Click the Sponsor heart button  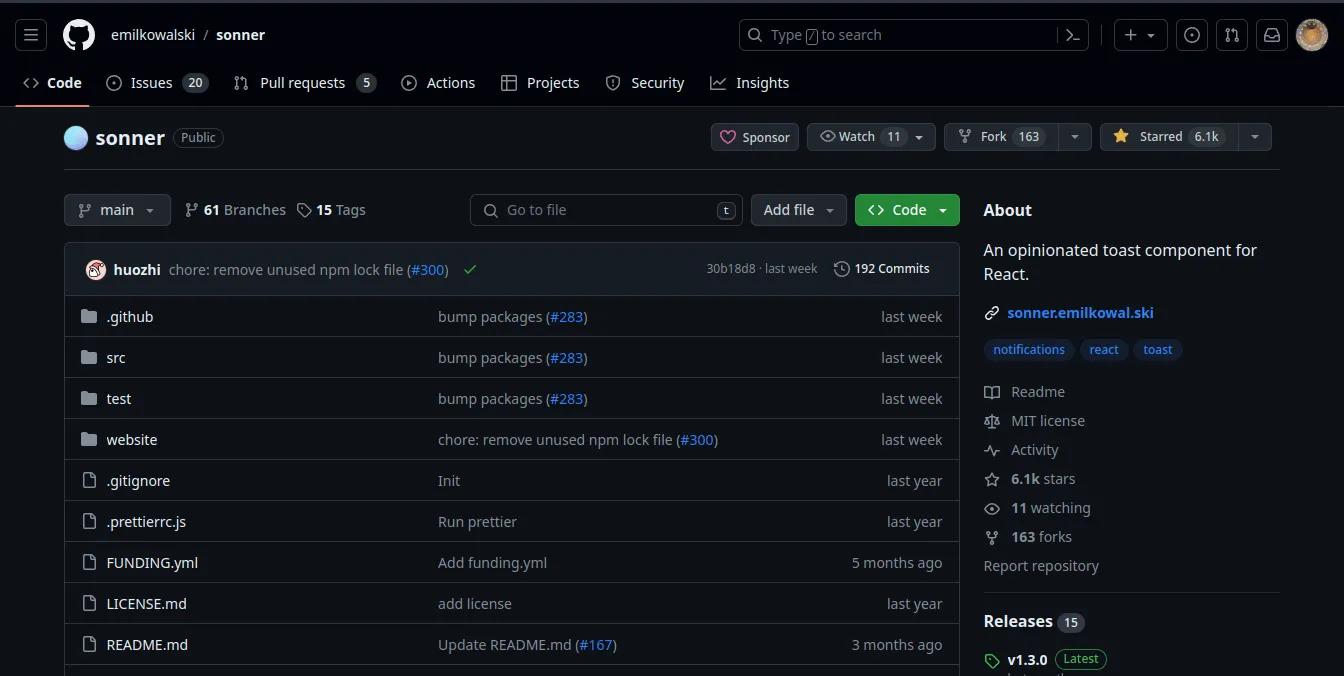(755, 137)
